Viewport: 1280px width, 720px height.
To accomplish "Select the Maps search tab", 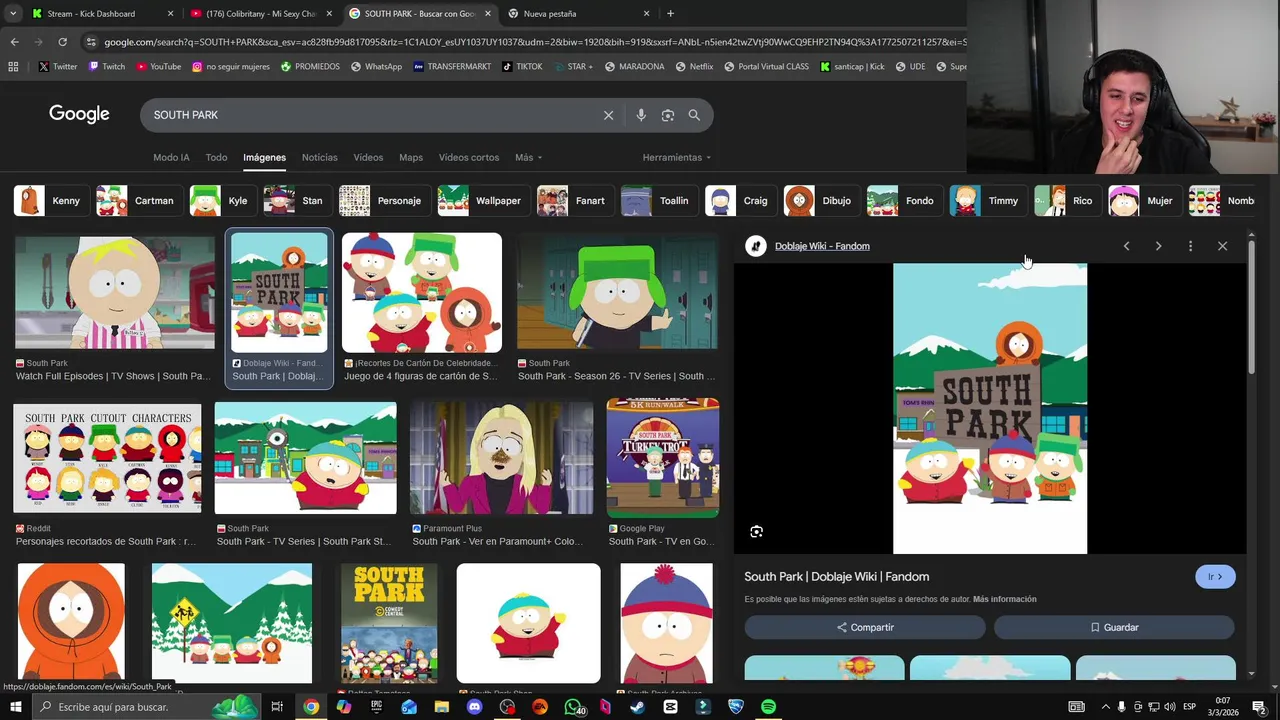I will click(x=411, y=158).
